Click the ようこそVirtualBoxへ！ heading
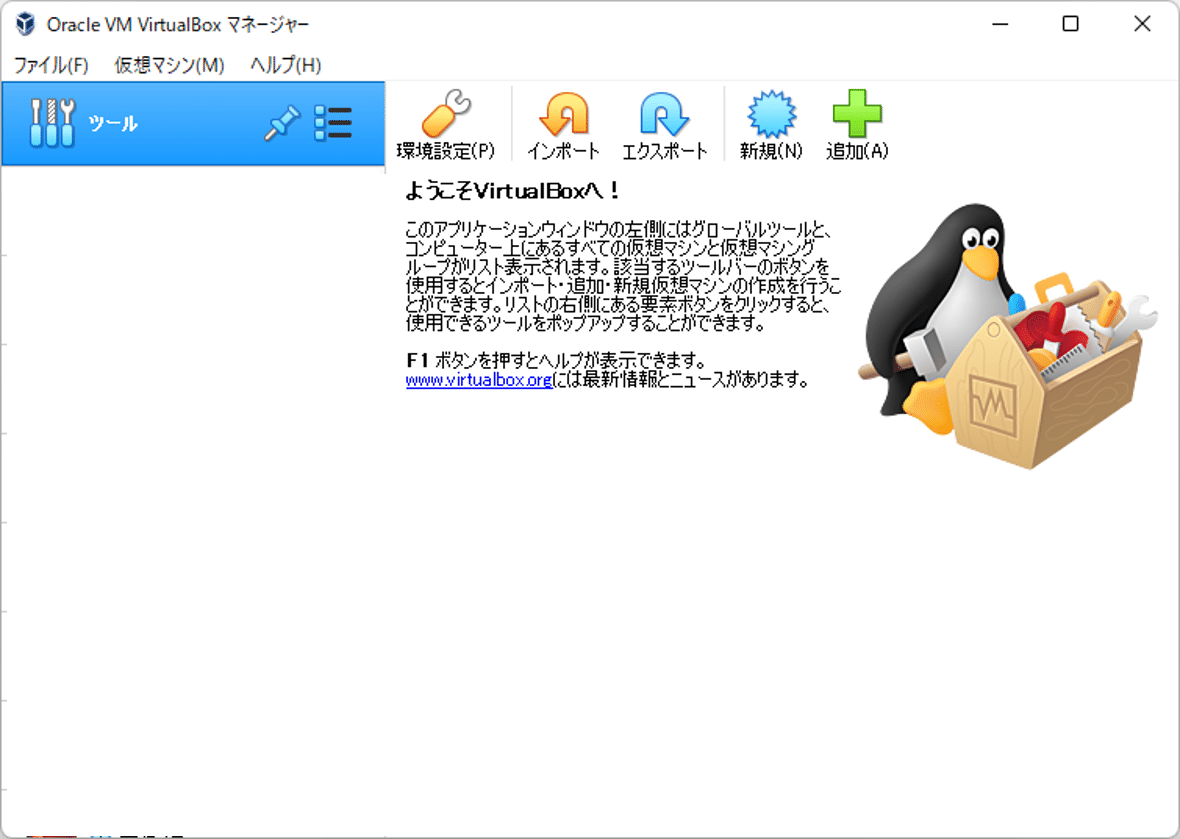This screenshot has width=1180, height=839. coord(512,191)
